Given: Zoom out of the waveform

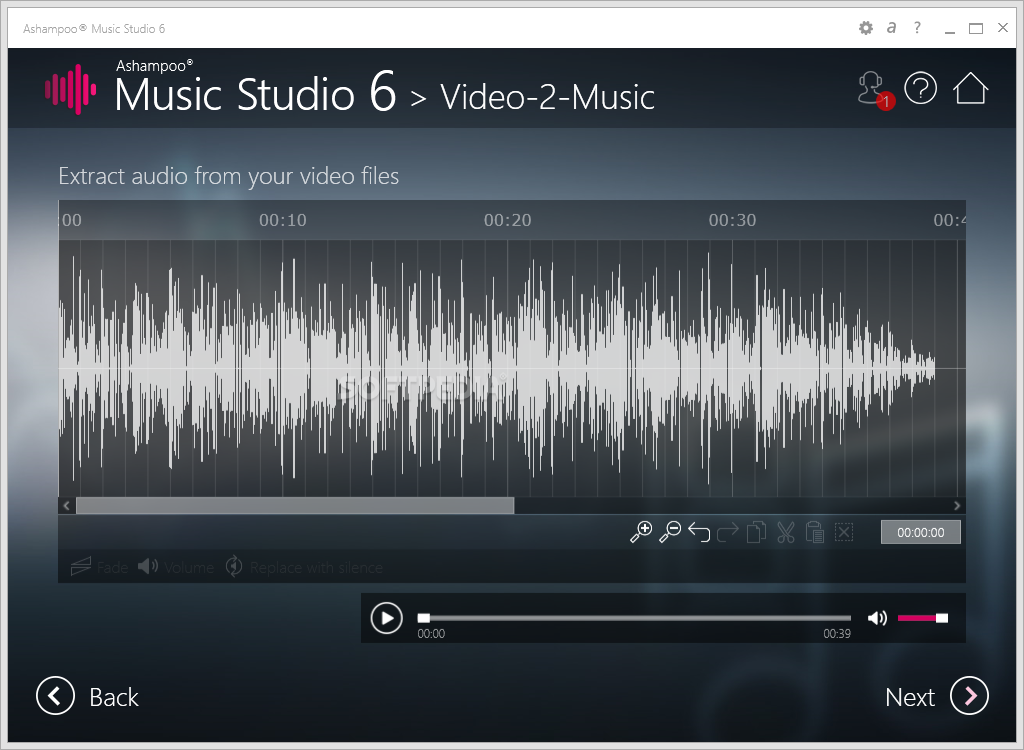Looking at the screenshot, I should tap(669, 532).
